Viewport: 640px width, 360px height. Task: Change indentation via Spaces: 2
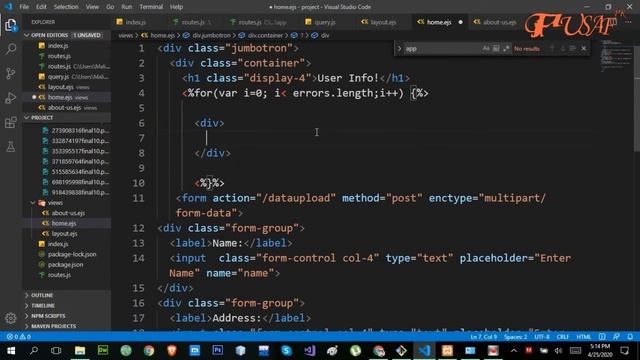pos(515,337)
